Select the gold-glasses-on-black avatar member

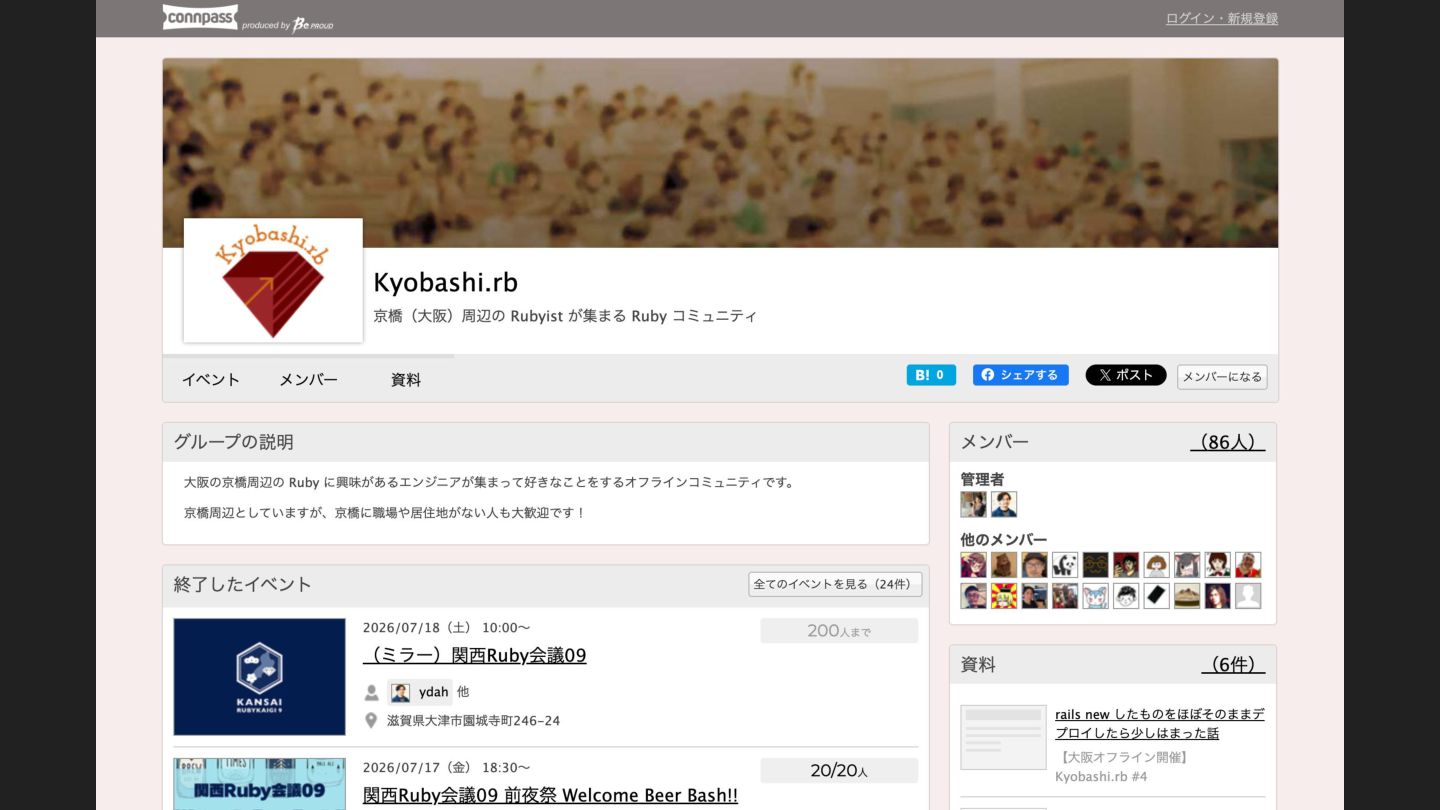[1095, 565]
